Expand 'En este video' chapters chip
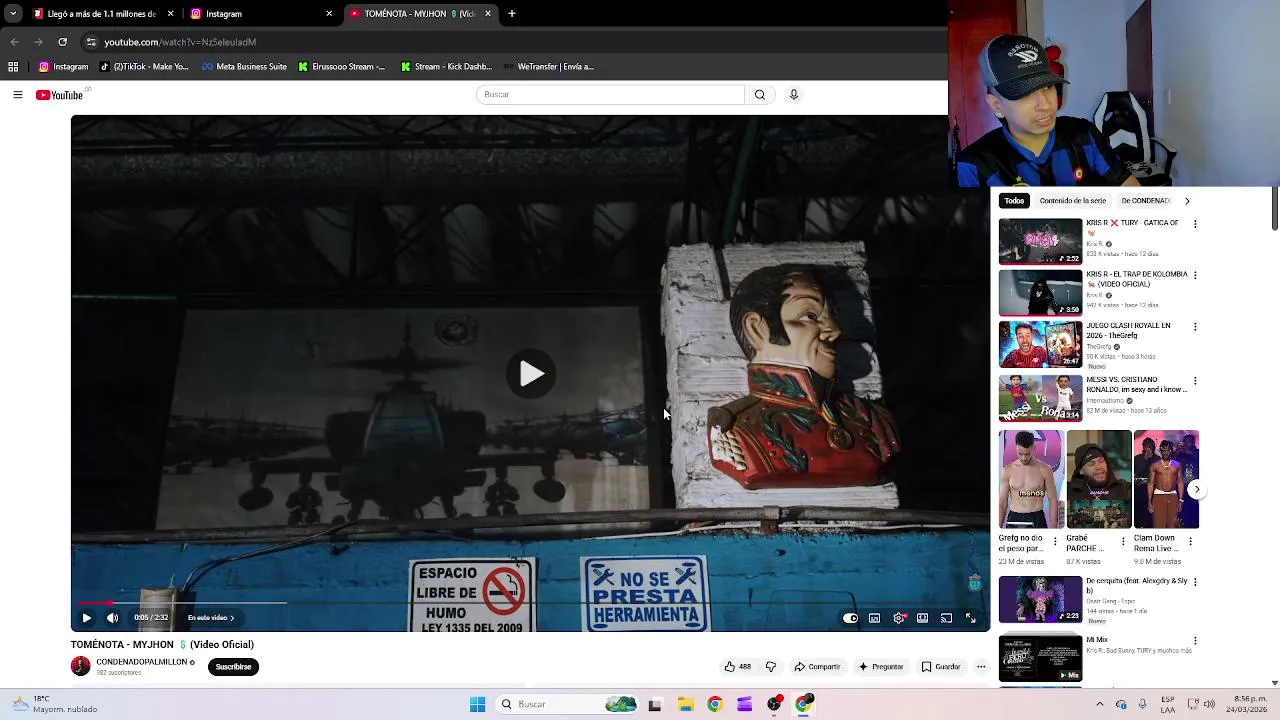The height and width of the screenshot is (720, 1280). pyautogui.click(x=211, y=618)
